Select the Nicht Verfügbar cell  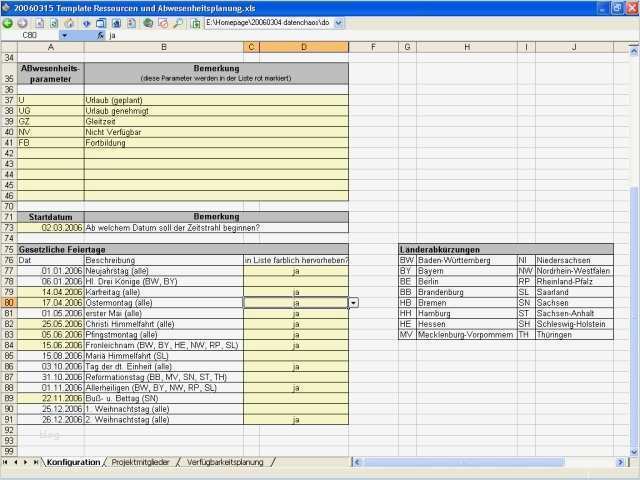[x=216, y=132]
